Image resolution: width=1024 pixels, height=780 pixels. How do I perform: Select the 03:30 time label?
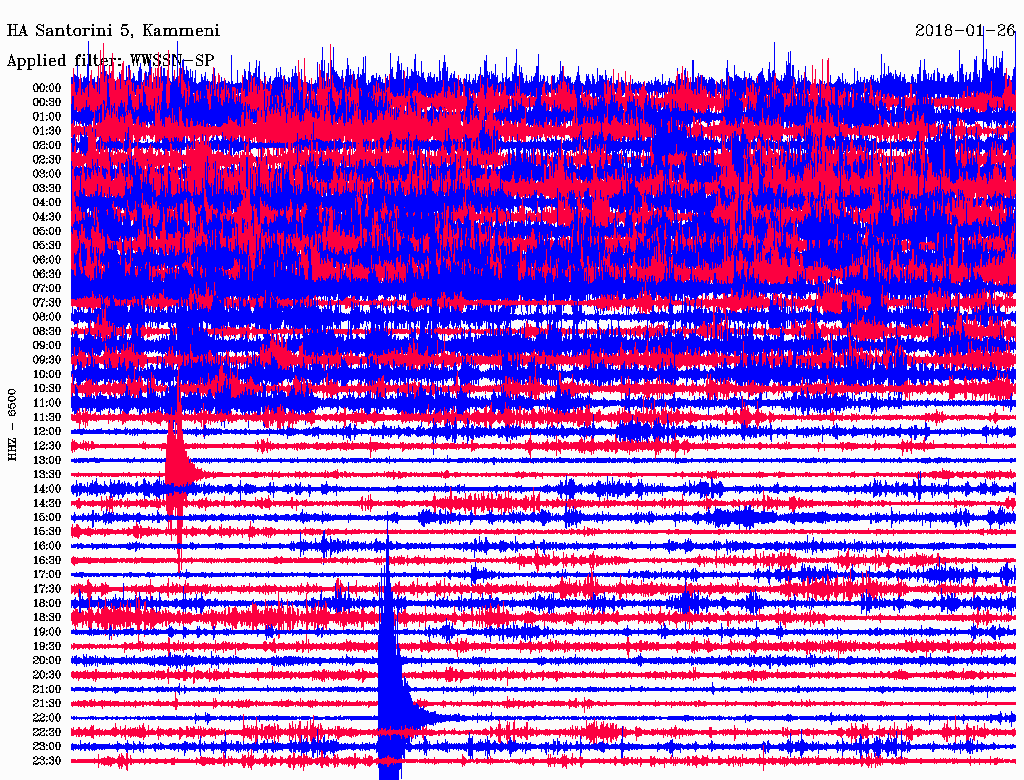pyautogui.click(x=47, y=188)
